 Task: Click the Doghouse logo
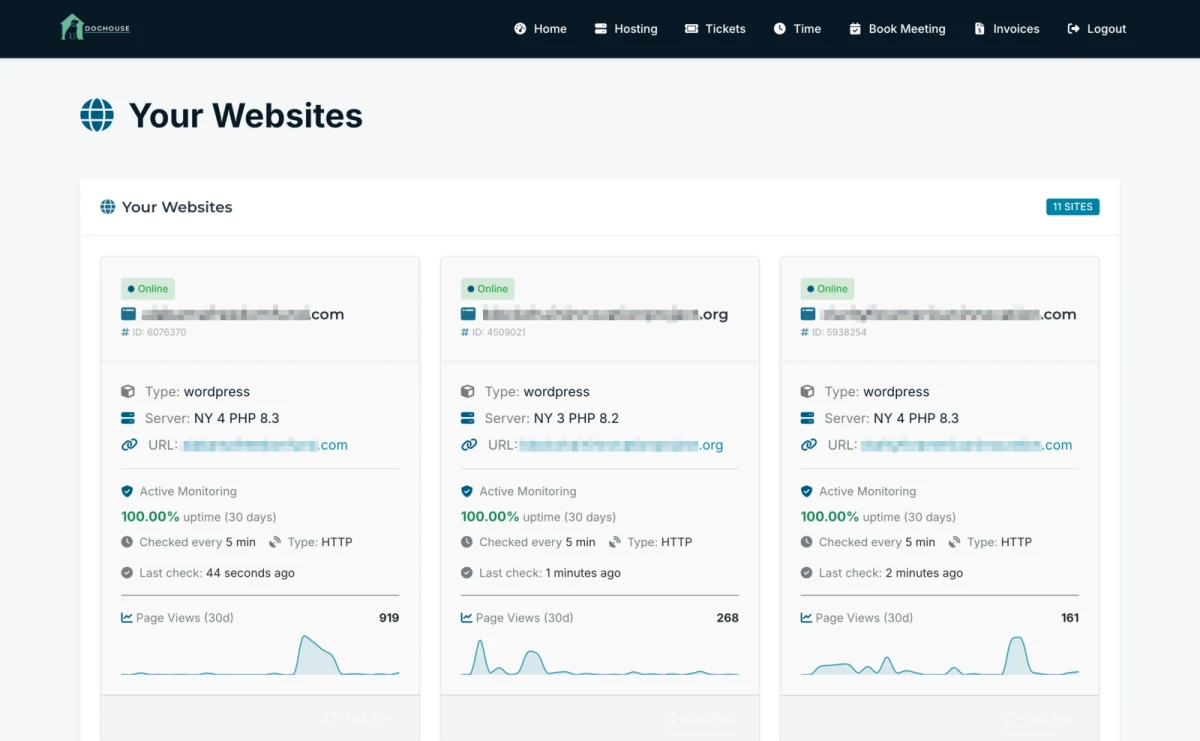coord(95,28)
